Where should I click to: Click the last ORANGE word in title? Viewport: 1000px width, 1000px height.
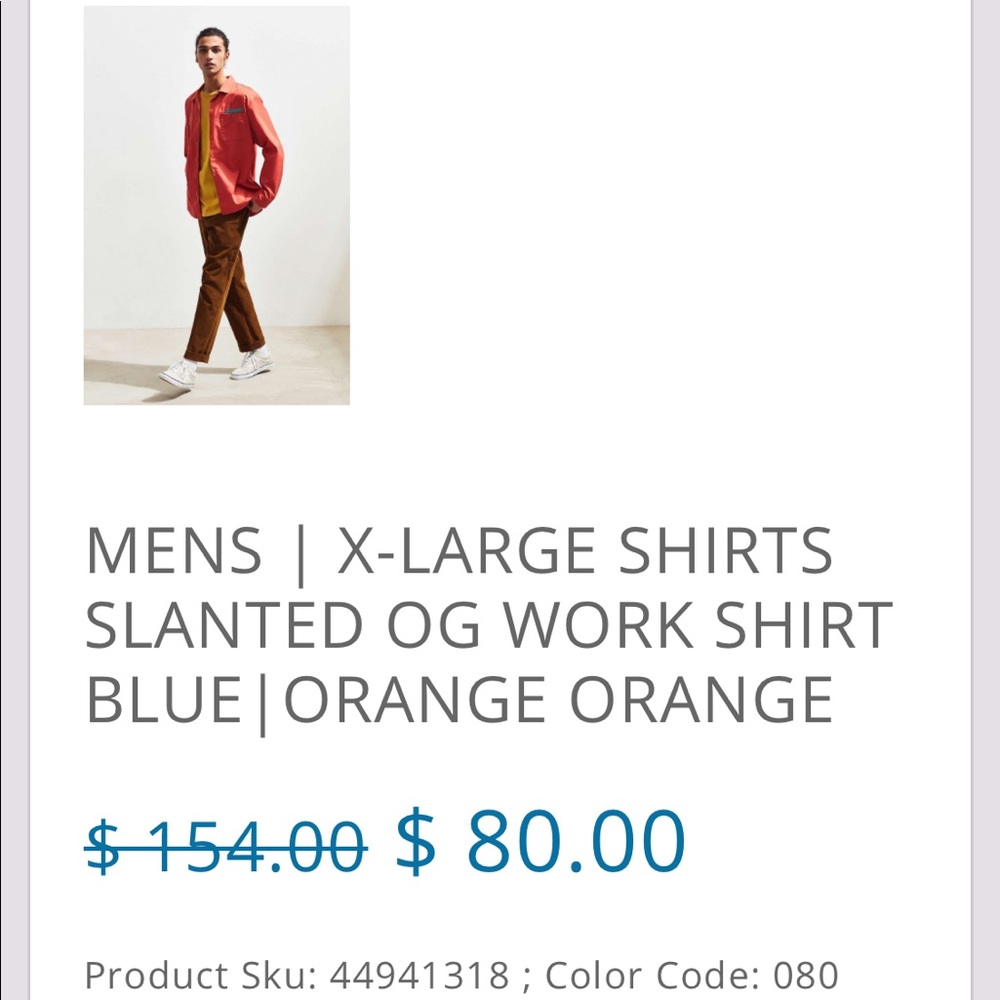click(701, 700)
